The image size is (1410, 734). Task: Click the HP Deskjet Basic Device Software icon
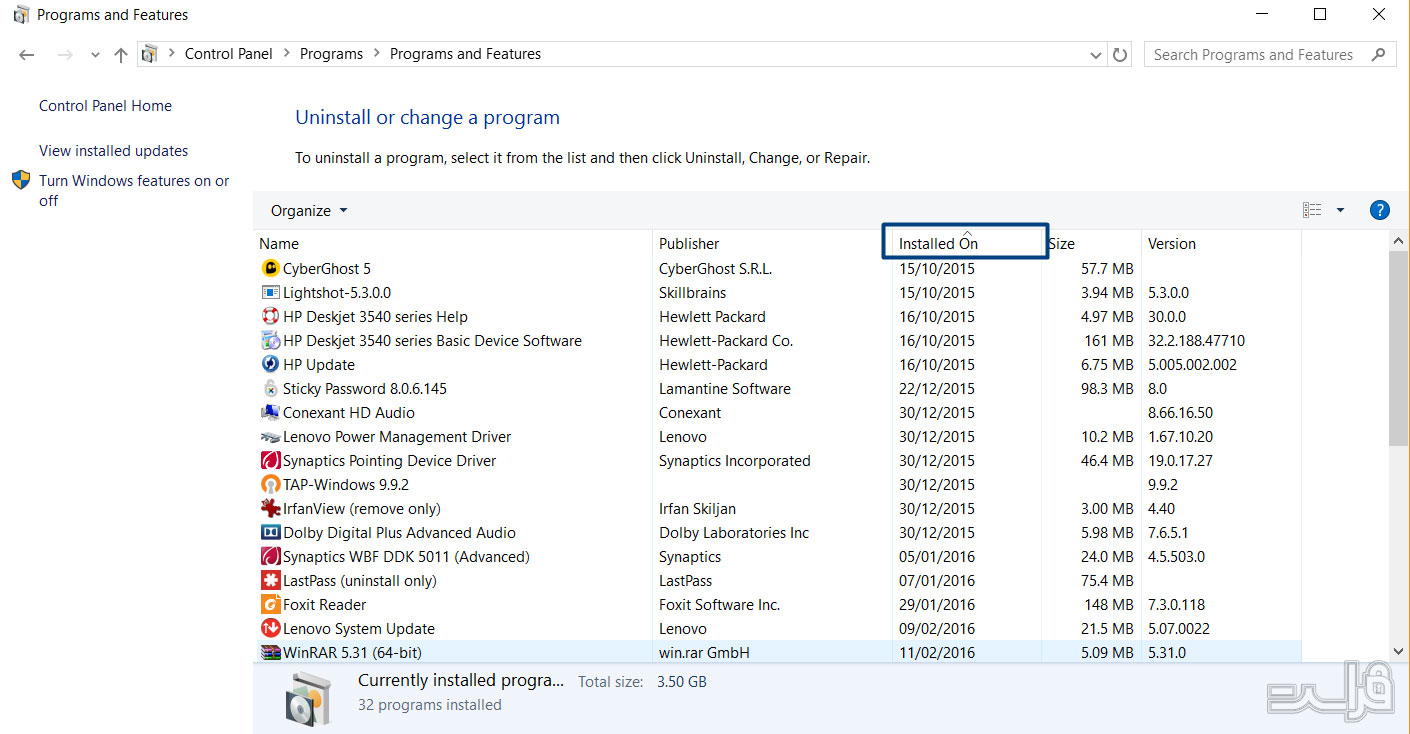[270, 340]
